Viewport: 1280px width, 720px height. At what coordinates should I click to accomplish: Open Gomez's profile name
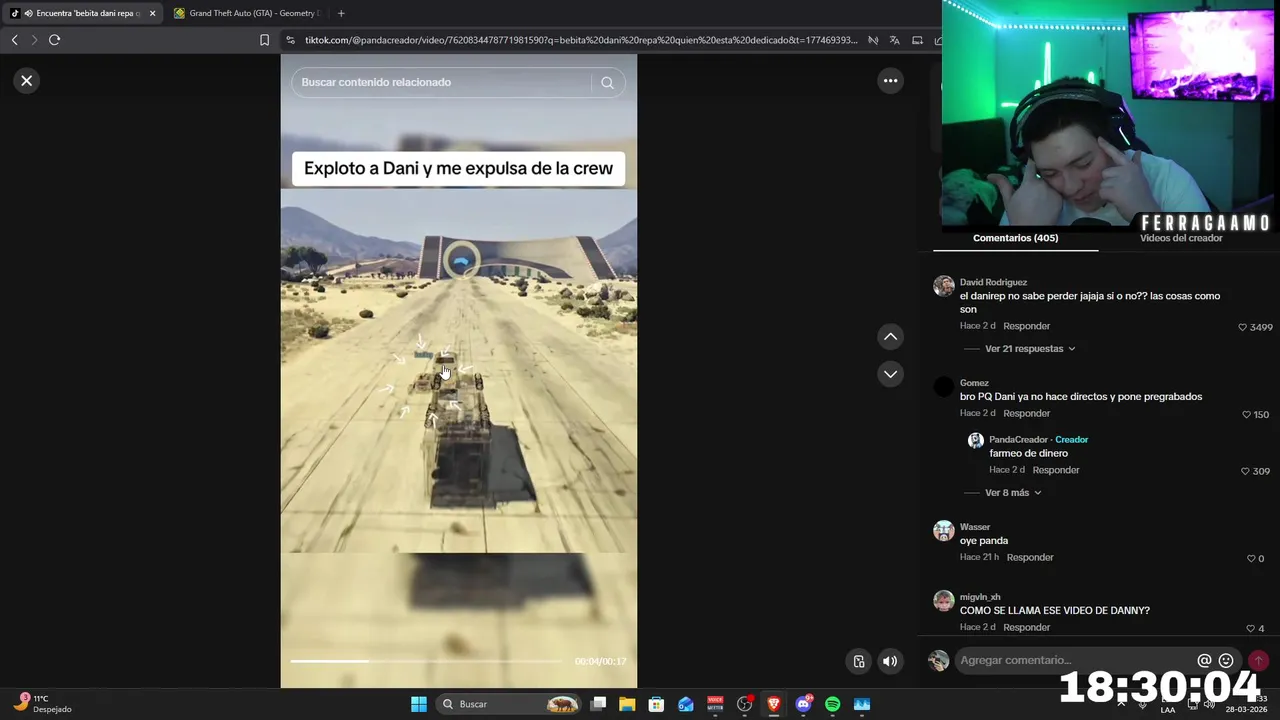coord(974,383)
